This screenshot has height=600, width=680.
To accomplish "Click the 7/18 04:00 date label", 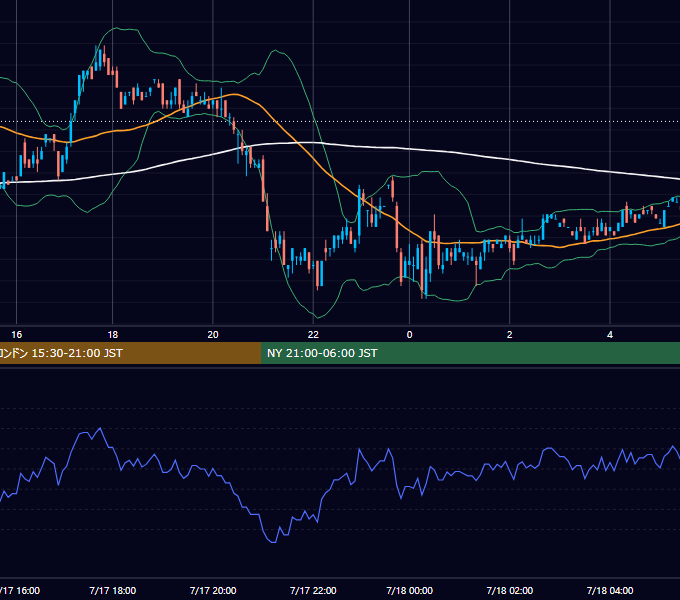I will (610, 590).
